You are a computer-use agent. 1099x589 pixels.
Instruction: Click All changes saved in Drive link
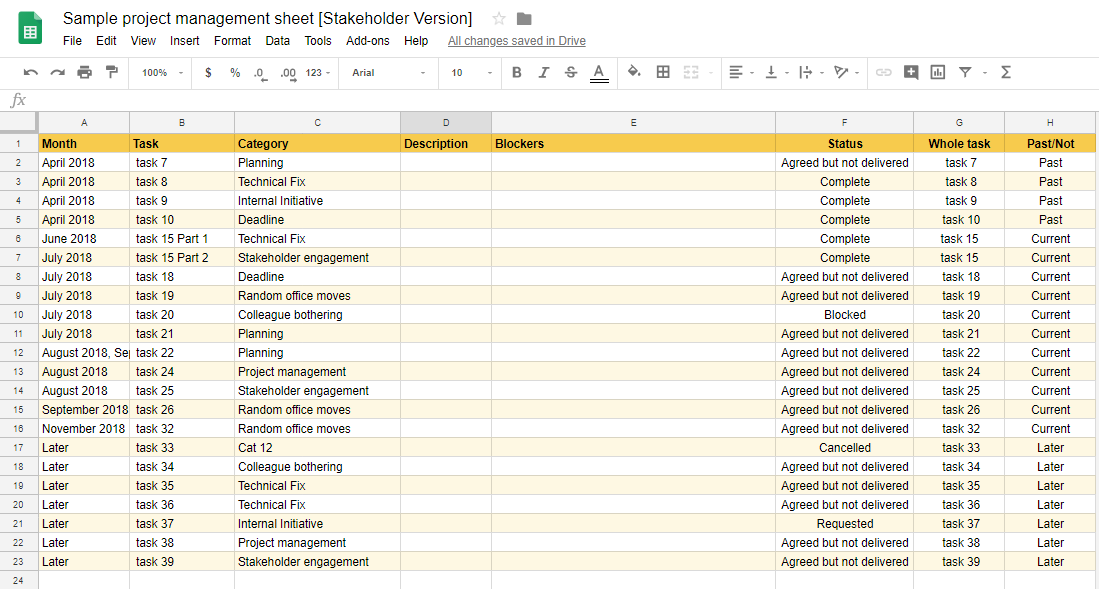tap(516, 41)
